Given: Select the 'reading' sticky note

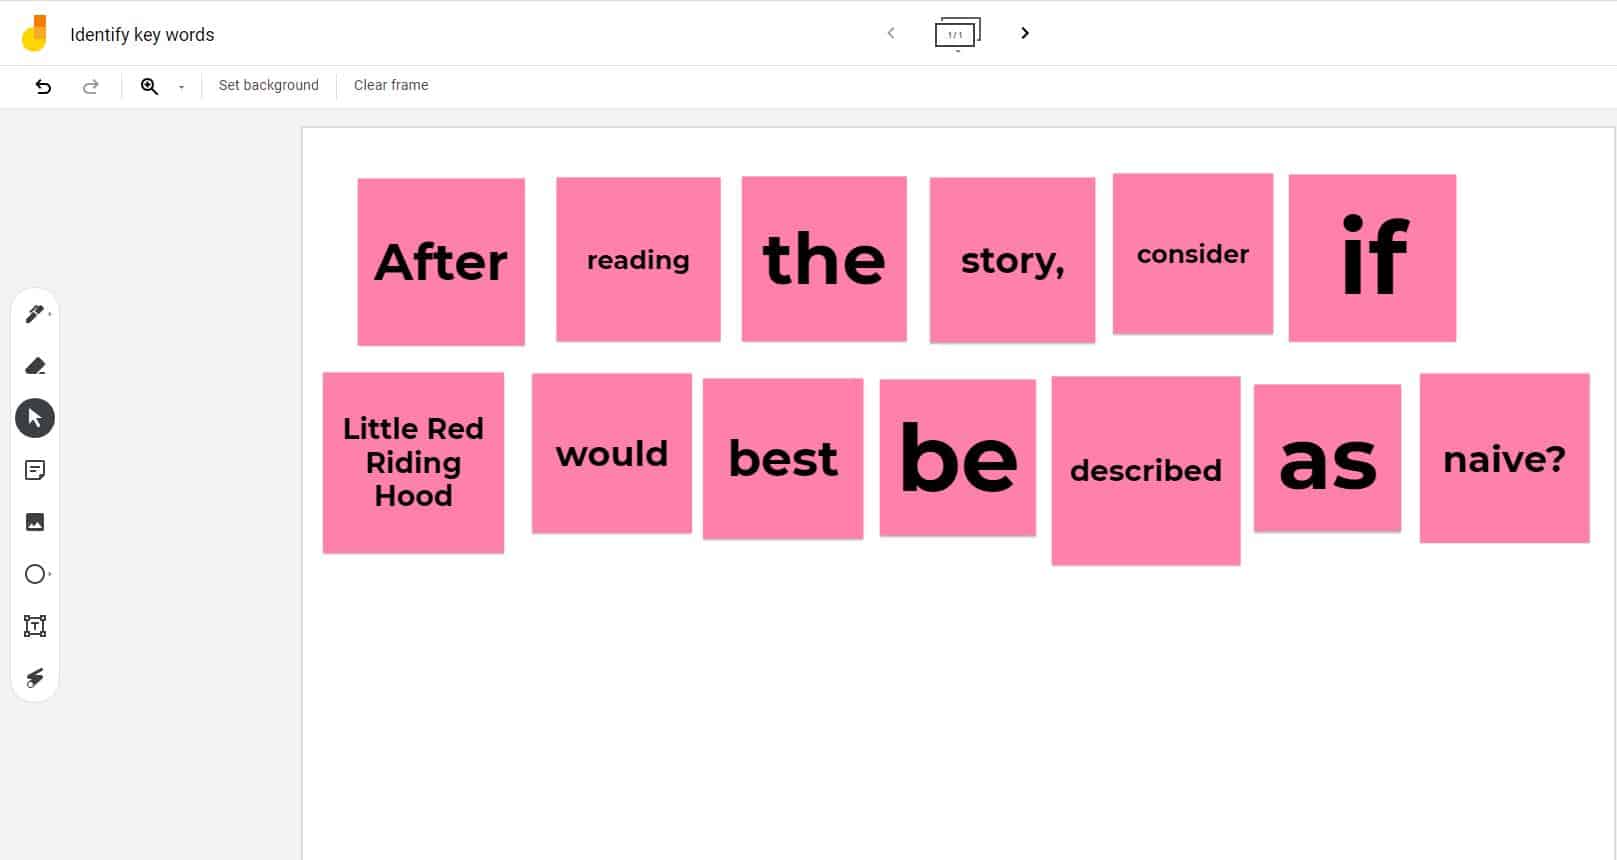Looking at the screenshot, I should [x=638, y=260].
